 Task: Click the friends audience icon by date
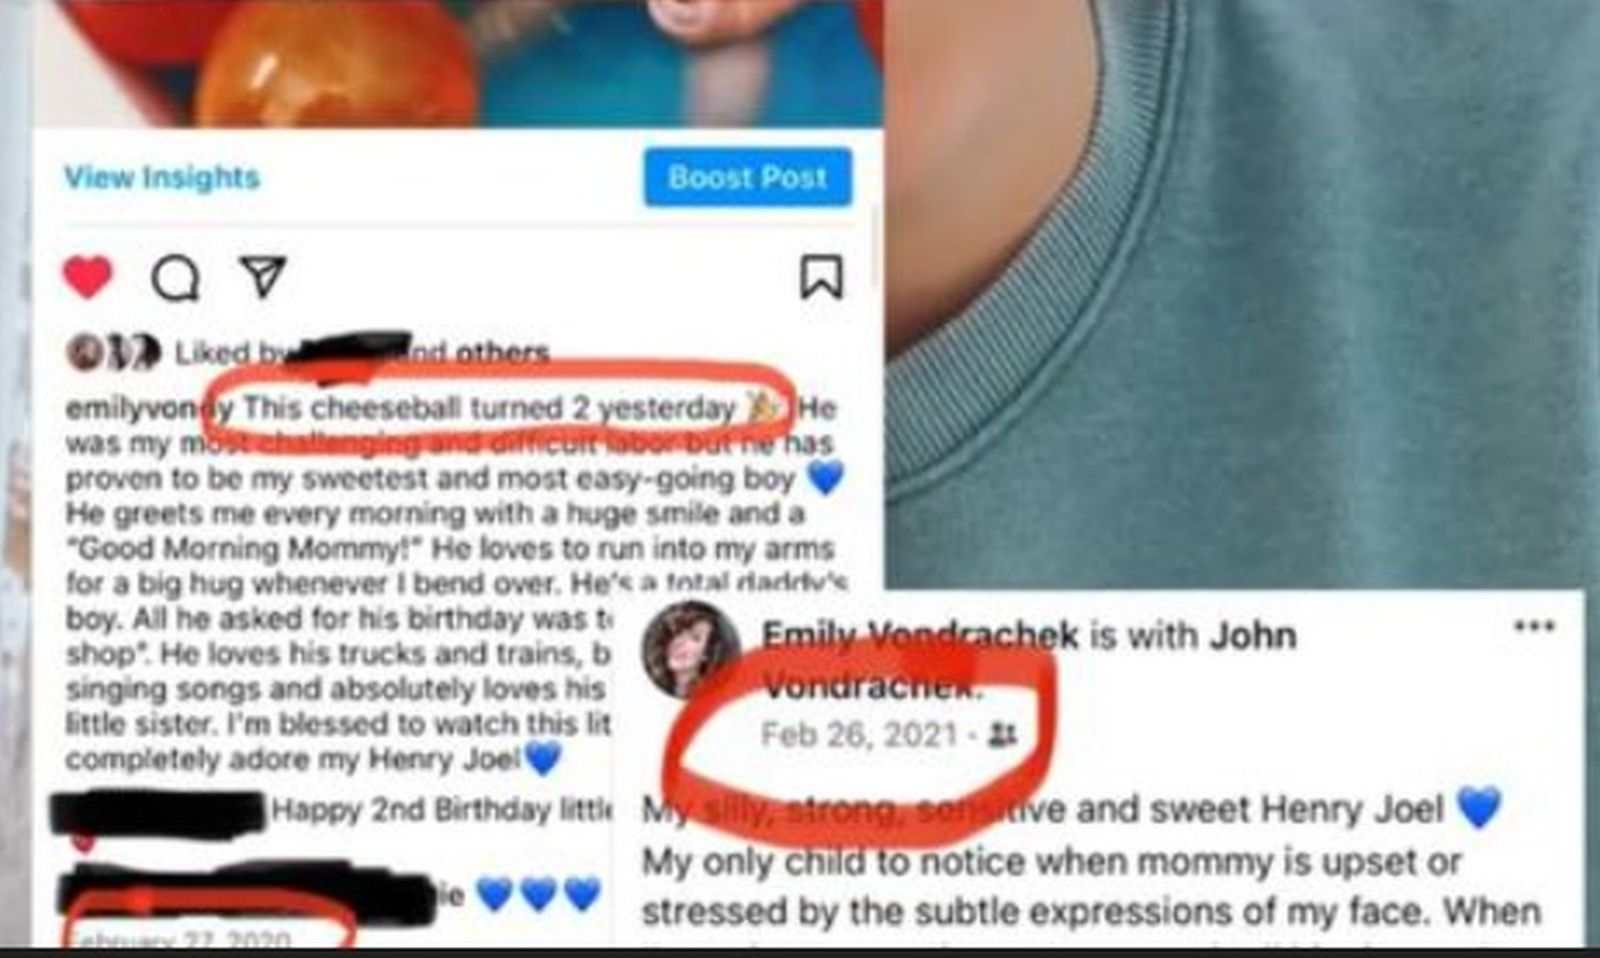tap(1002, 736)
